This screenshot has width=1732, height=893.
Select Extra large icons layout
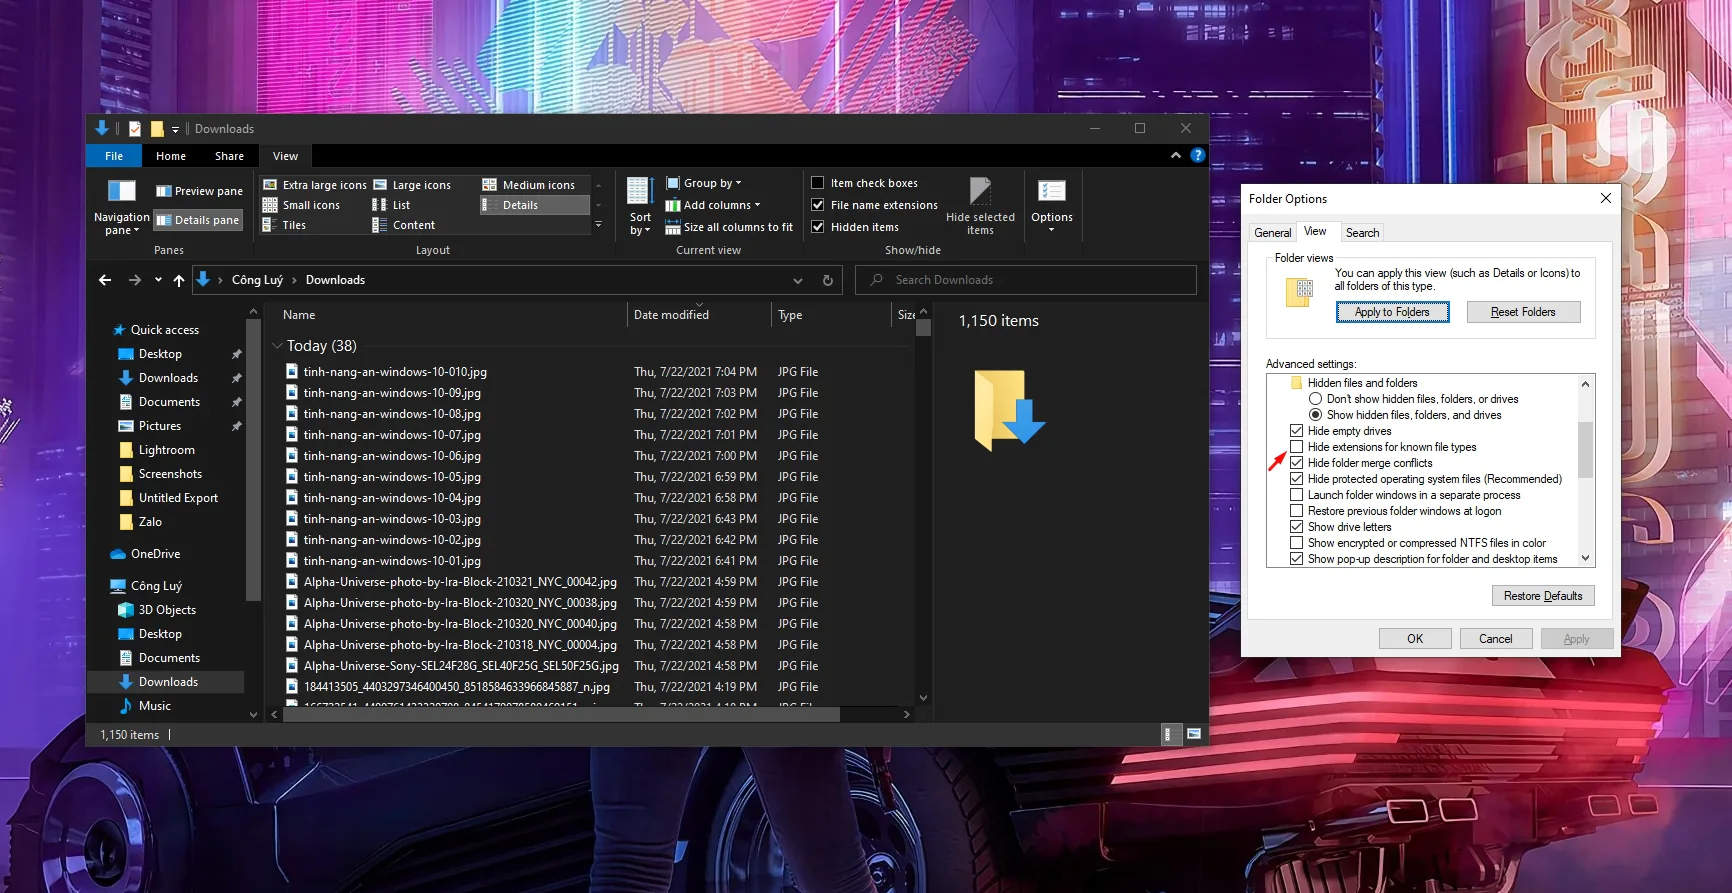(315, 185)
